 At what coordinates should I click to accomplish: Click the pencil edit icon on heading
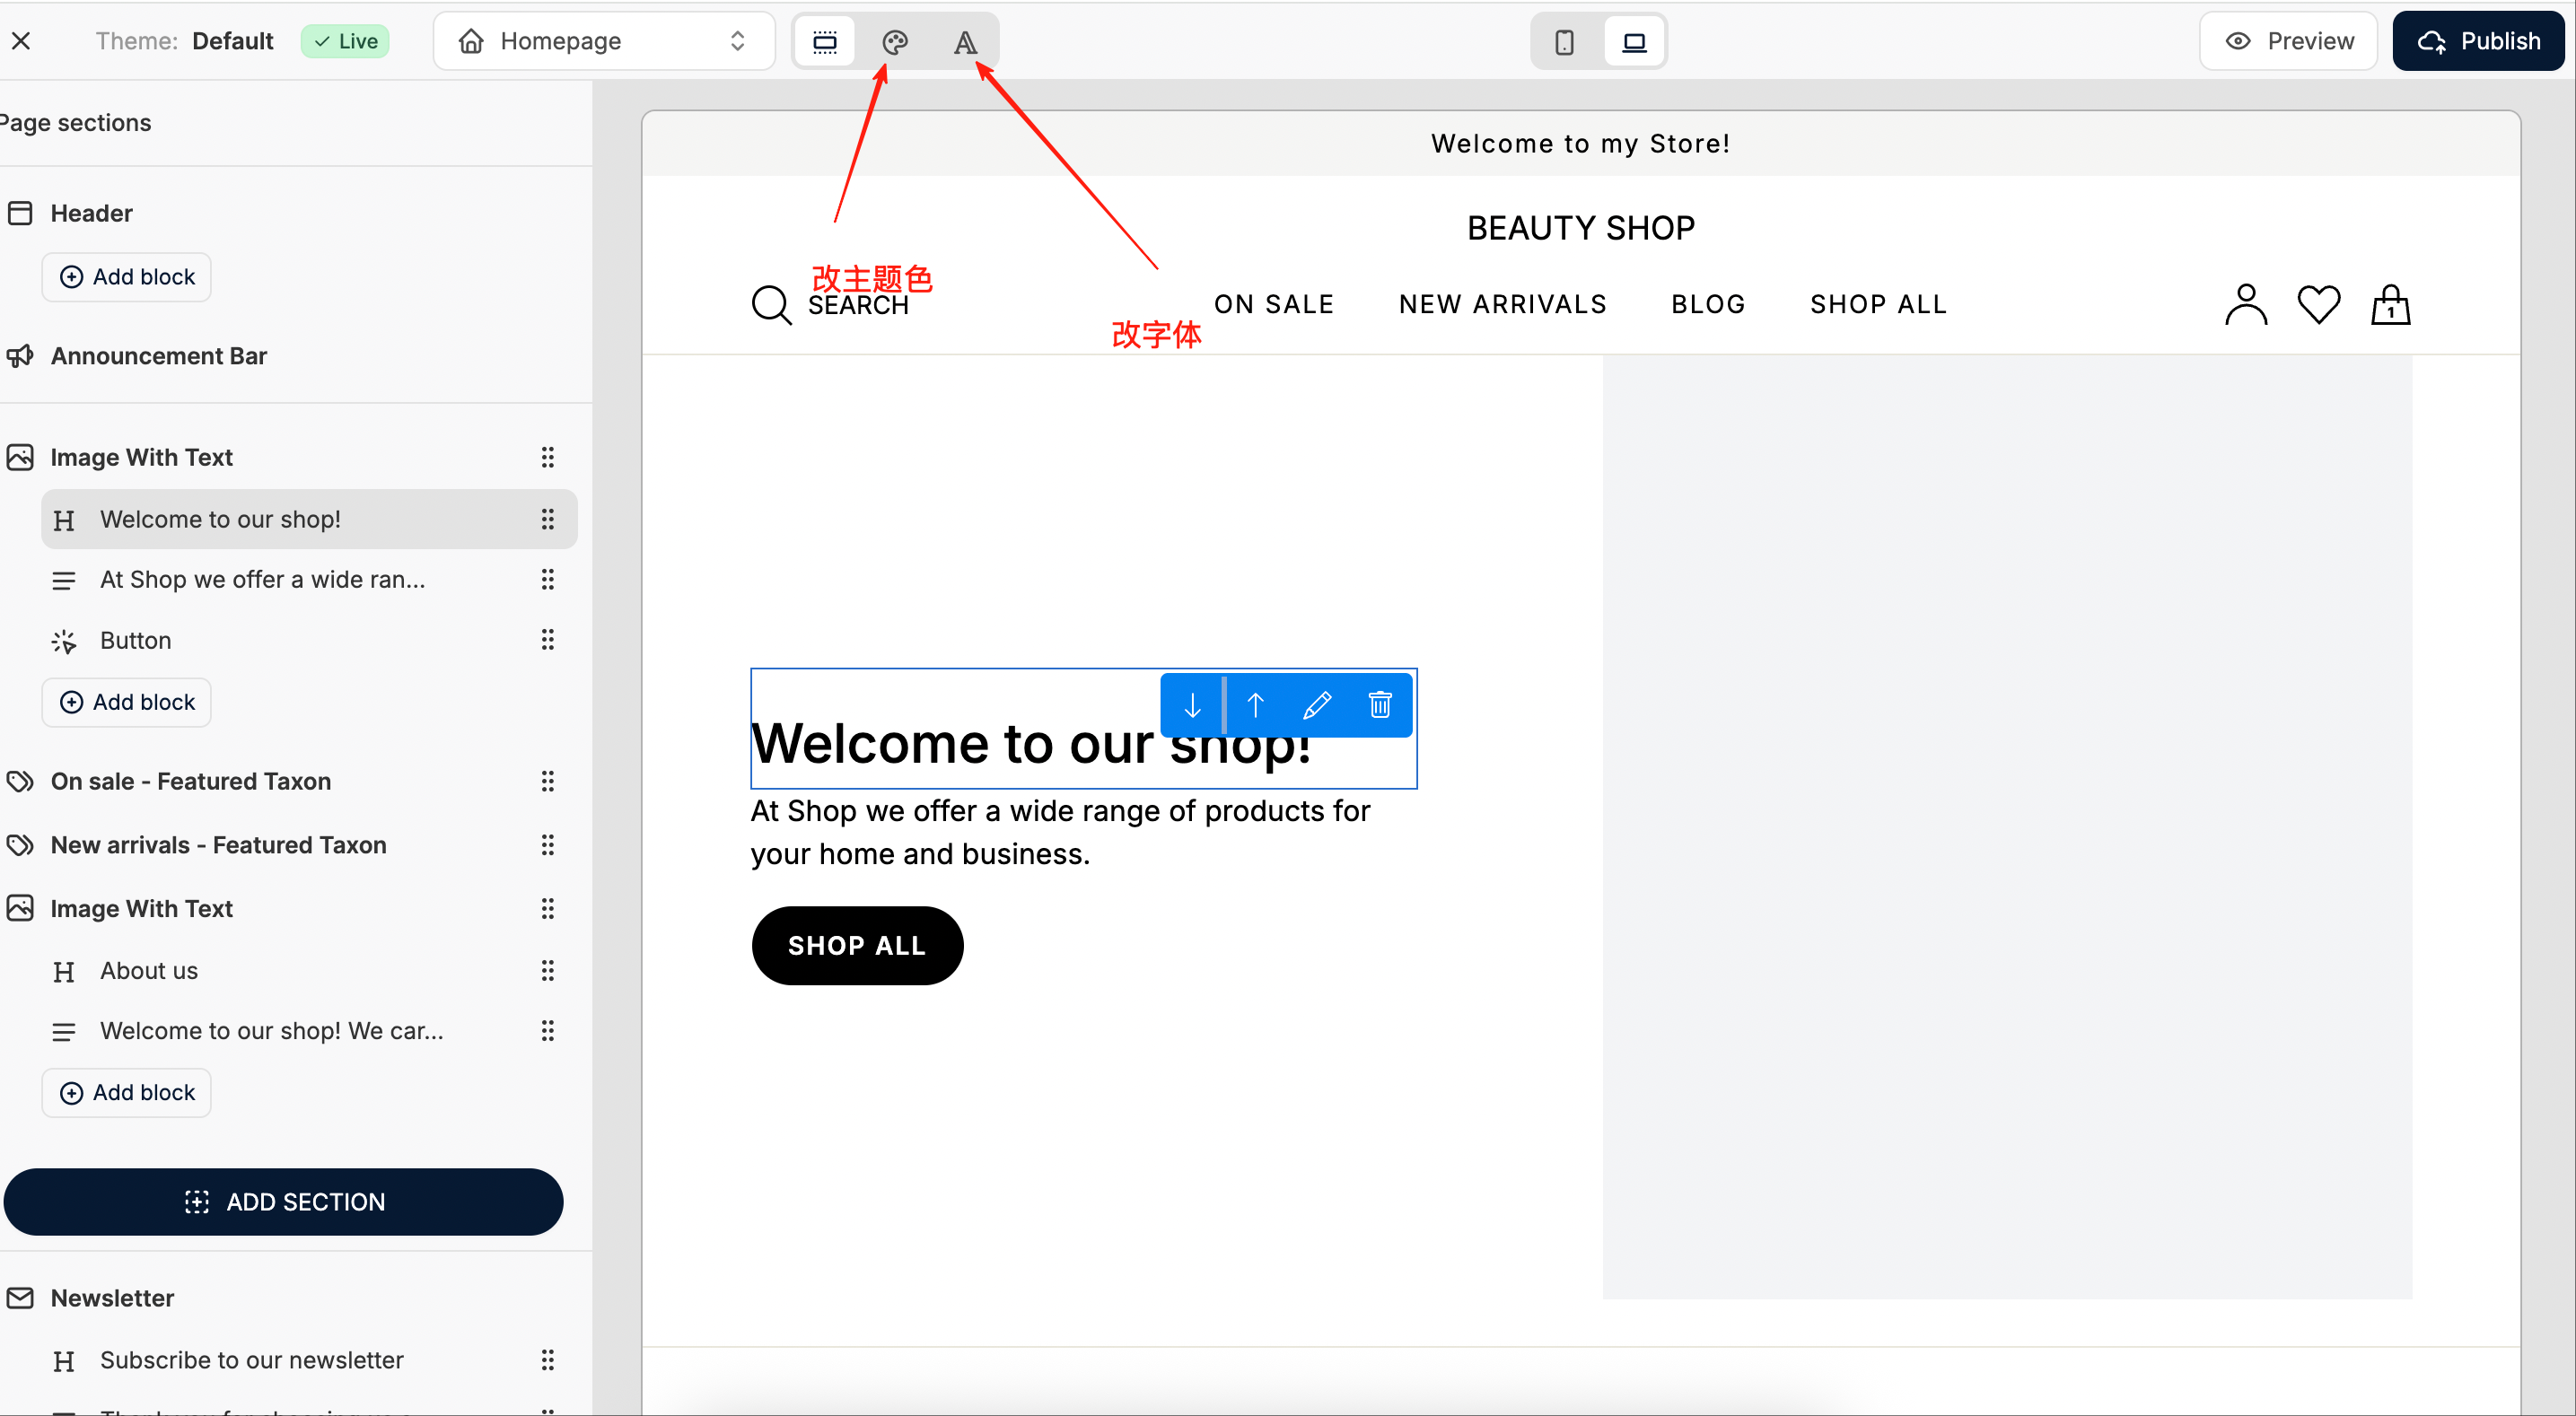point(1317,705)
